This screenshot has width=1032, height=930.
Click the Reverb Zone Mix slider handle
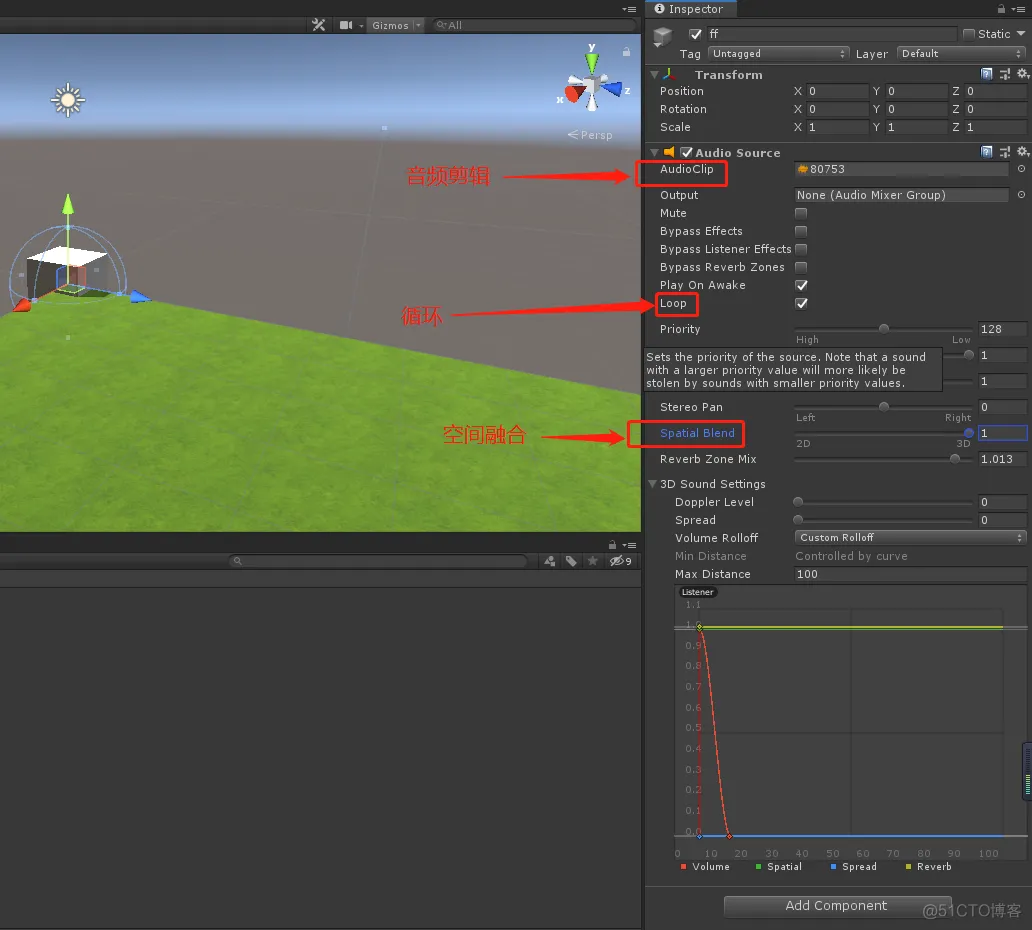[954, 459]
